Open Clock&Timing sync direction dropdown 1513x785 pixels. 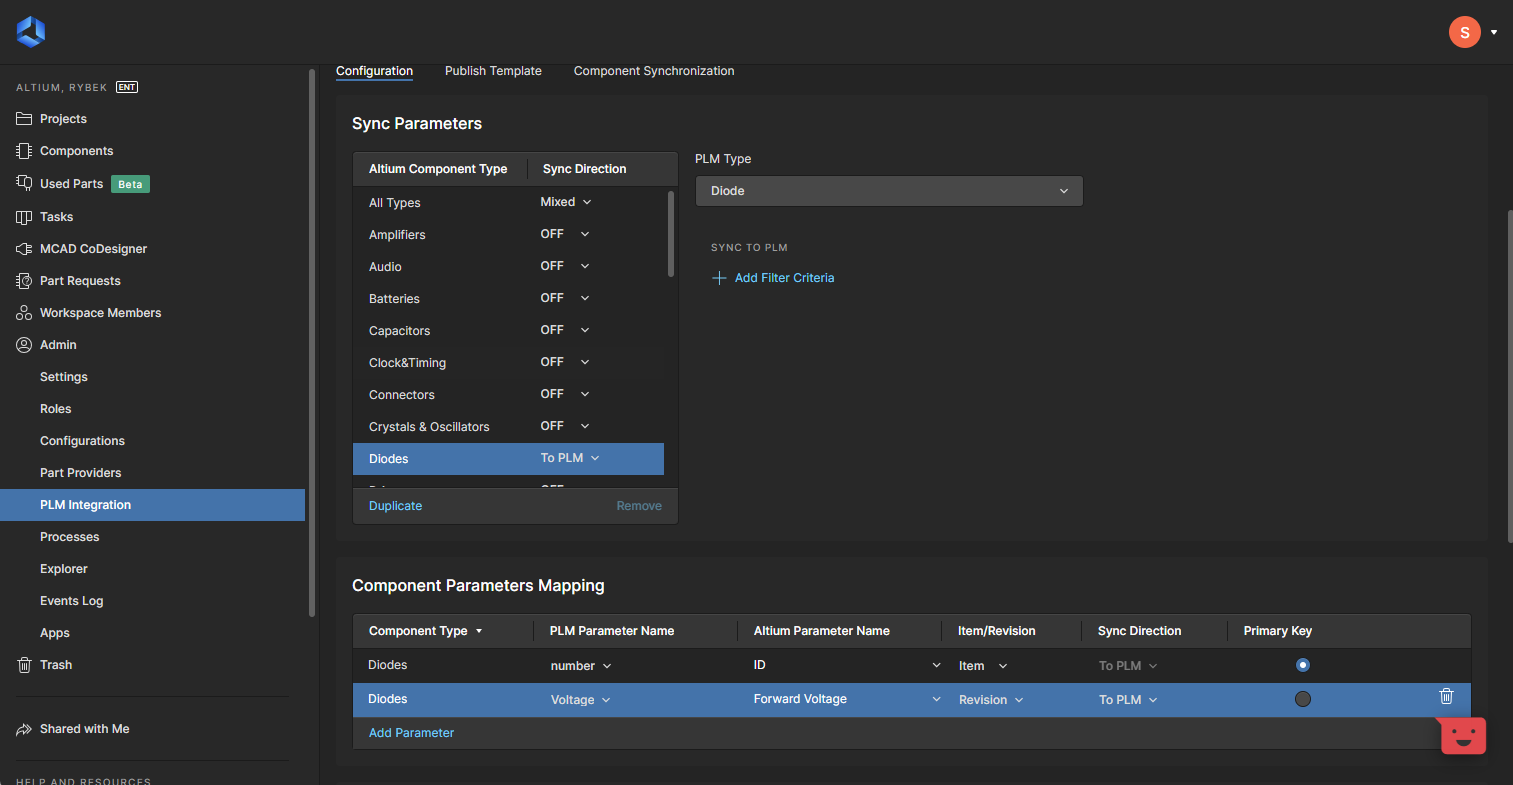tap(565, 362)
